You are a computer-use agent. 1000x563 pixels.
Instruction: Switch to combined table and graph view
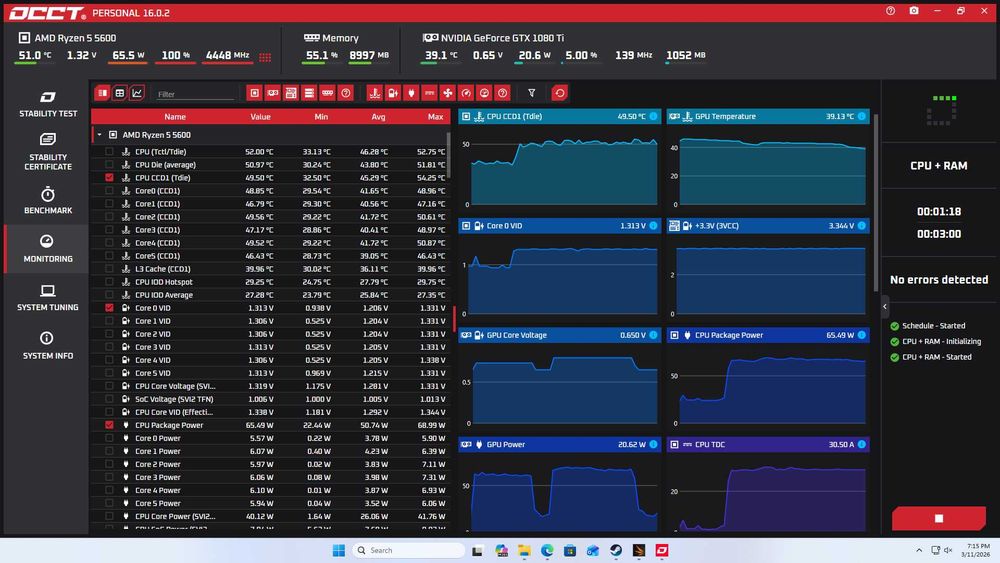coord(102,93)
